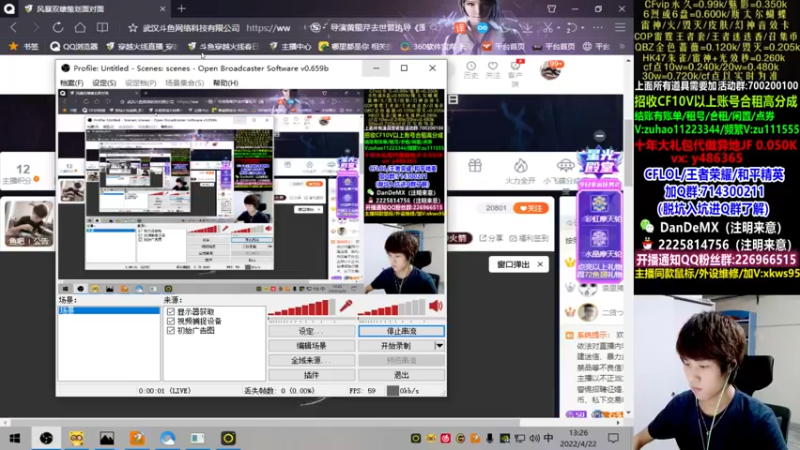The height and width of the screenshot is (450, 800).
Task: Click the 分享 share link
Action: [x=491, y=238]
